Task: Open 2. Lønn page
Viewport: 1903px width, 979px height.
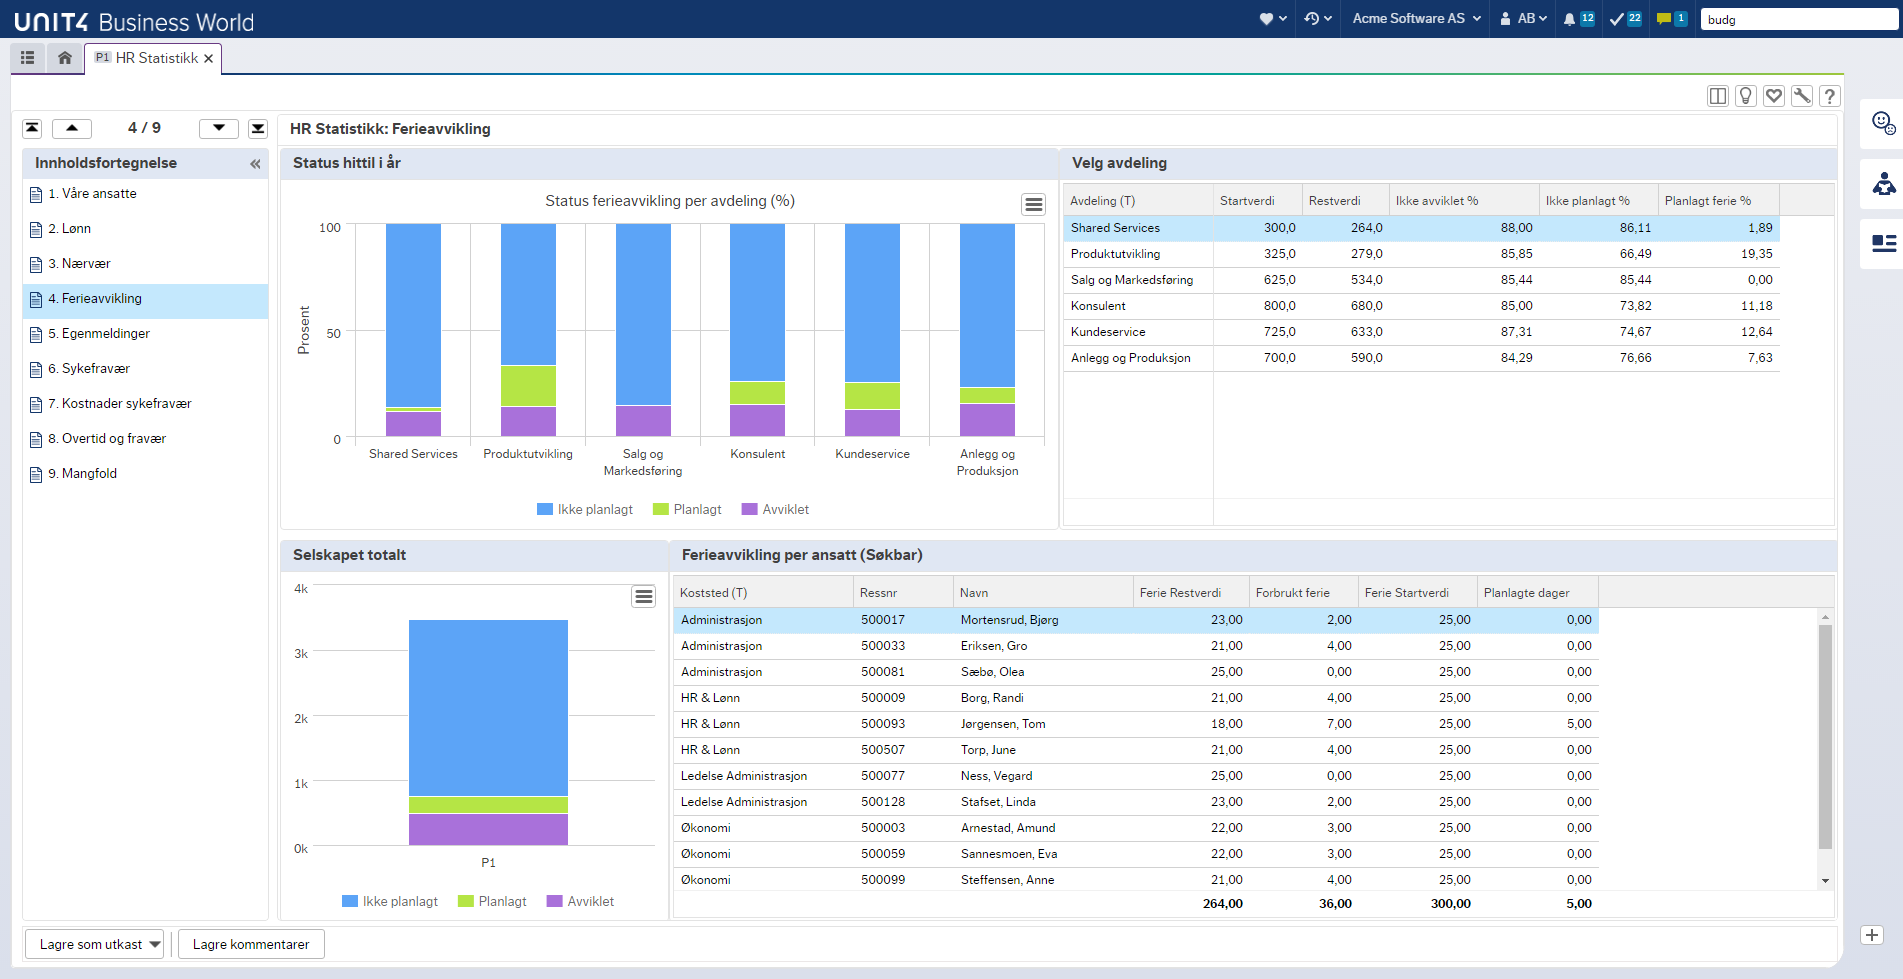Action: click(145, 229)
